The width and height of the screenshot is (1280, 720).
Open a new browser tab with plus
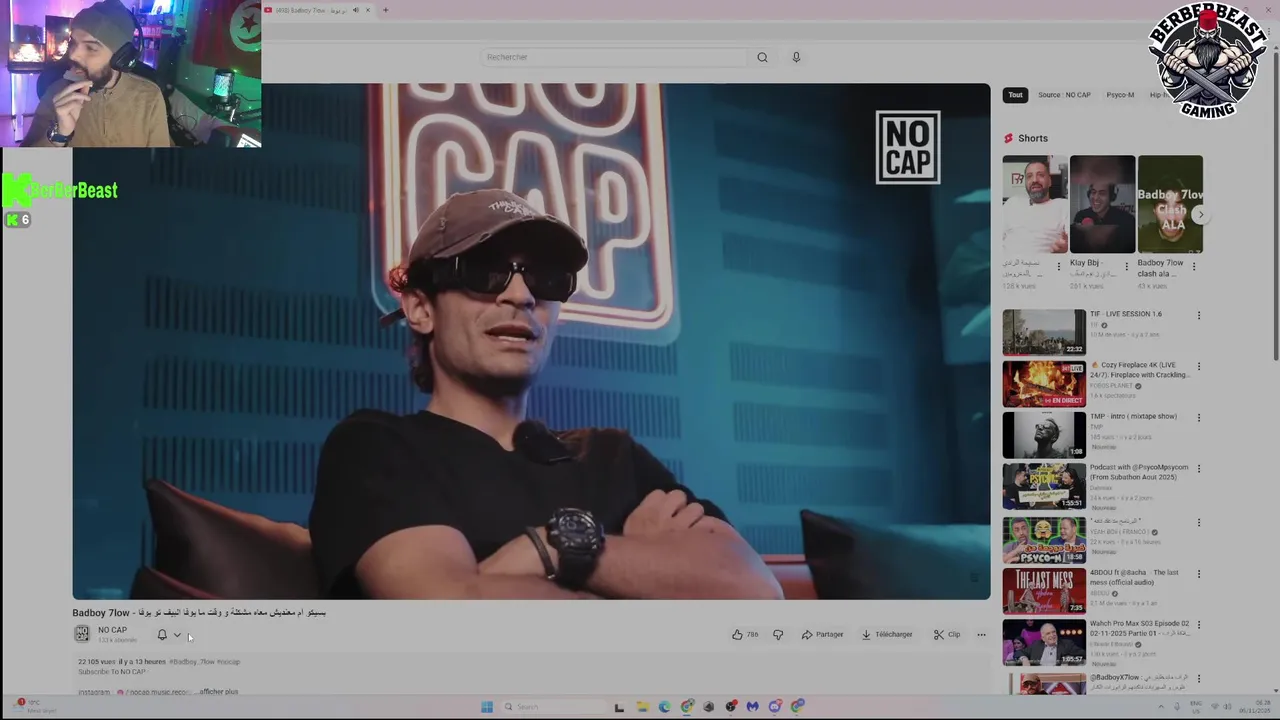tap(385, 10)
